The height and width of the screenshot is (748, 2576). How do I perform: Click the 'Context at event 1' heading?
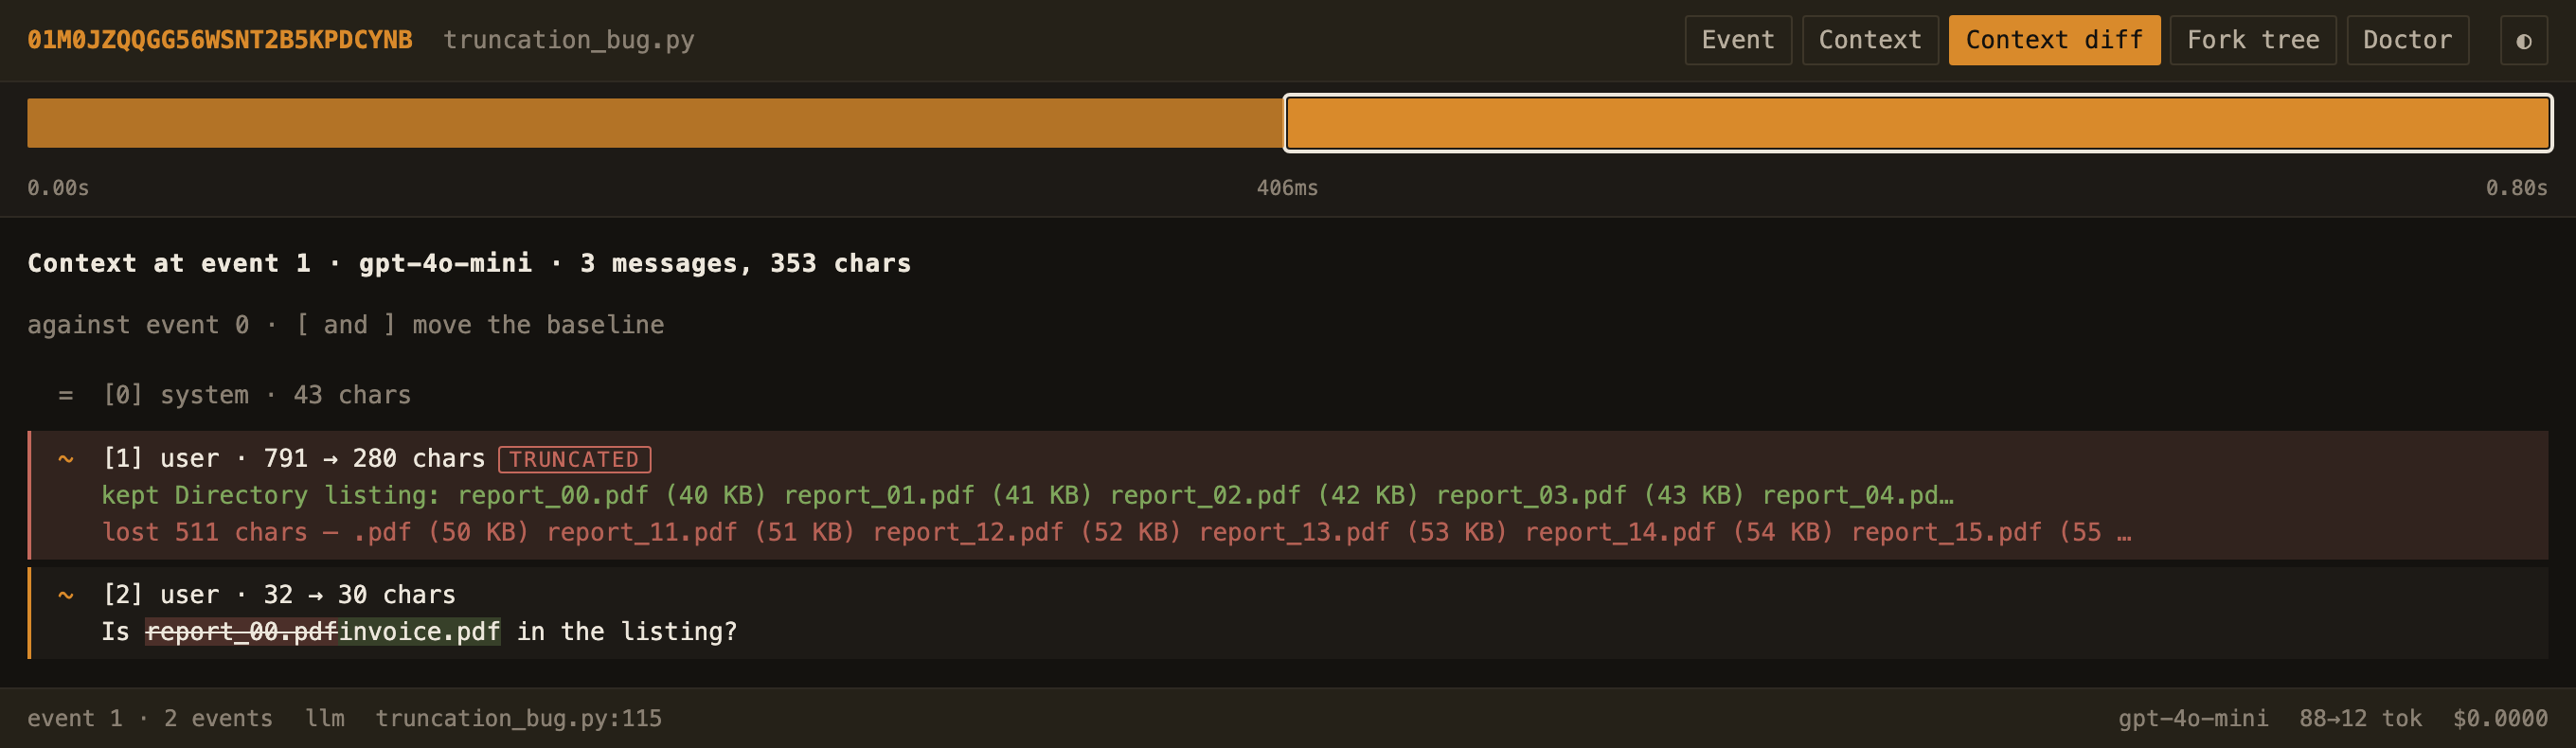(469, 263)
